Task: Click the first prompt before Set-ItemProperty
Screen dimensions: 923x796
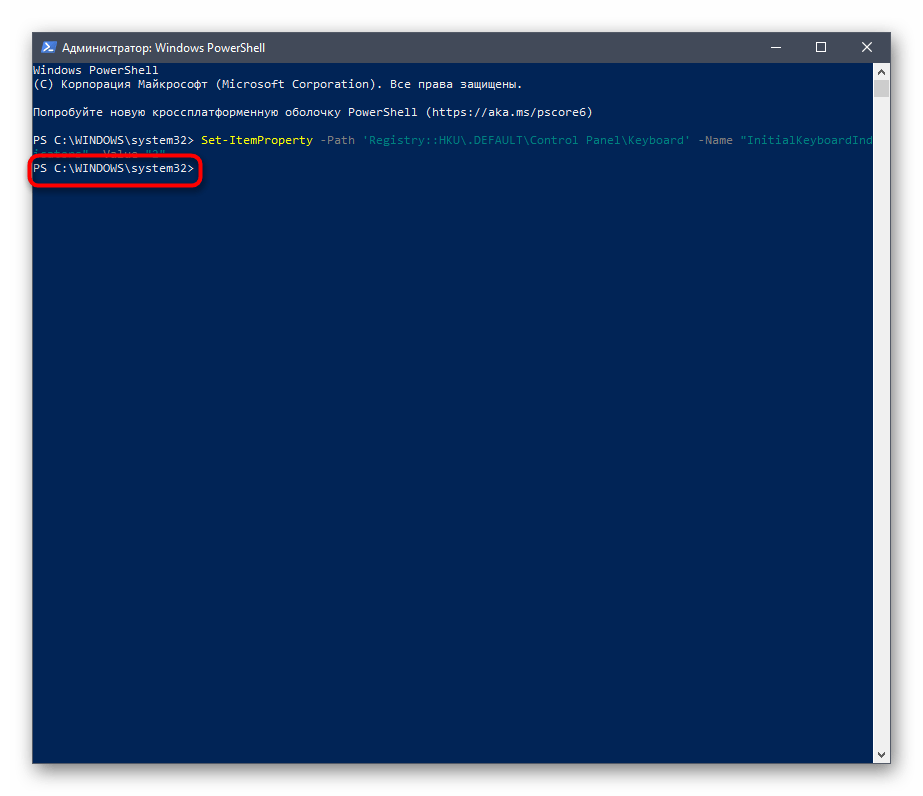Action: (113, 140)
